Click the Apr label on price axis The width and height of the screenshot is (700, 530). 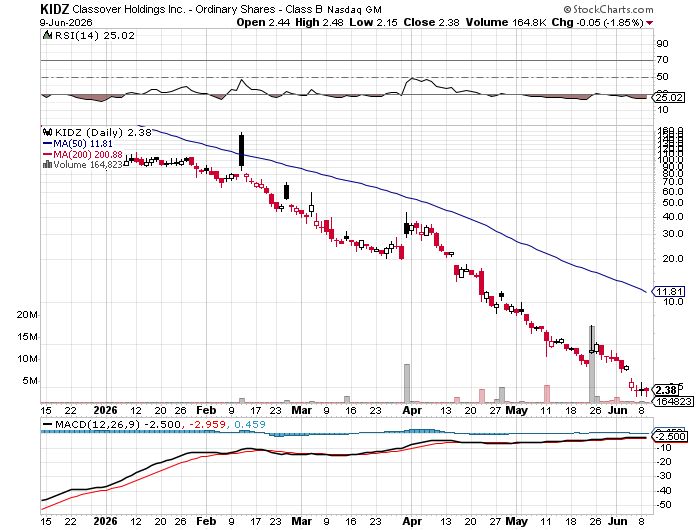(412, 410)
